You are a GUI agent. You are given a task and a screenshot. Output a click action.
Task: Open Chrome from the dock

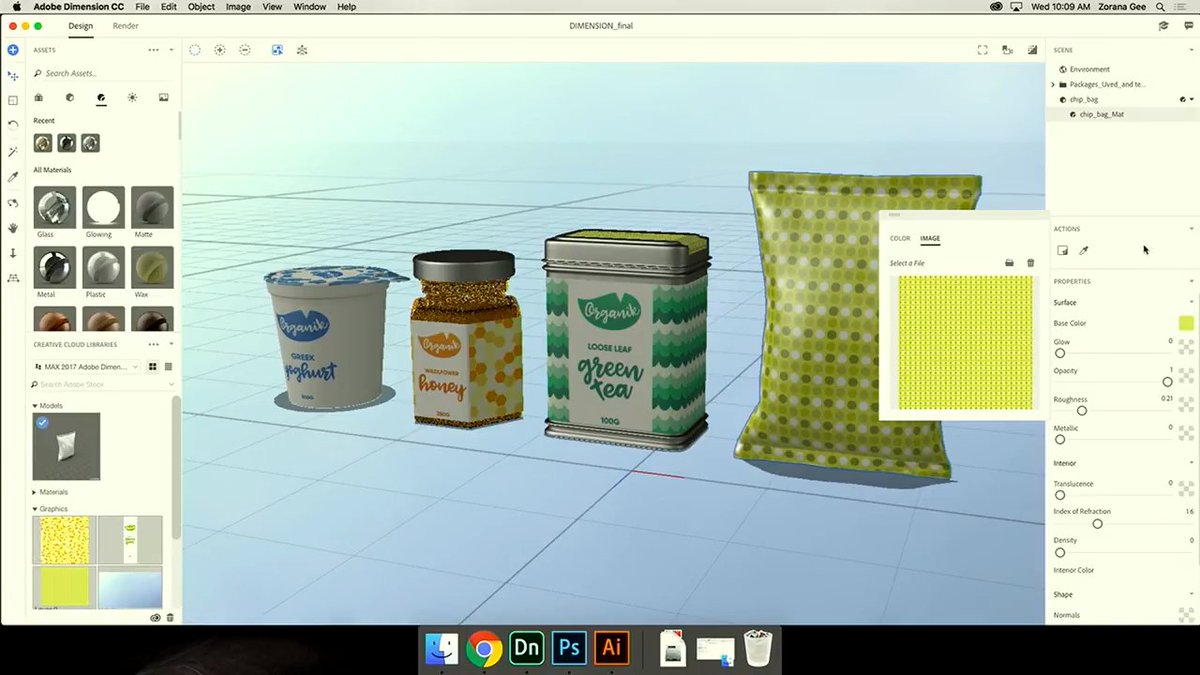(x=483, y=648)
